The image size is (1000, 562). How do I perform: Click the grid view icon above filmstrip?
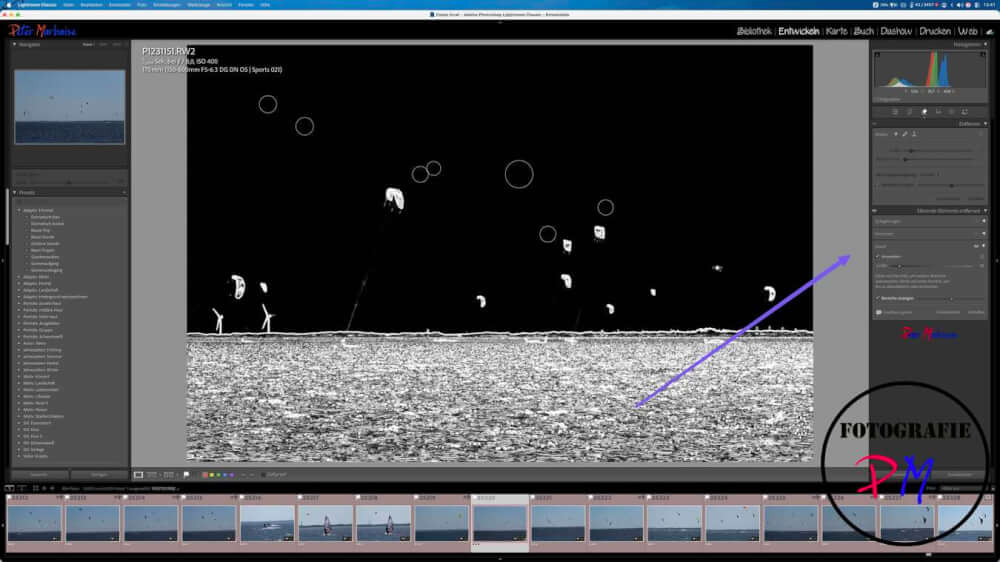pos(36,488)
